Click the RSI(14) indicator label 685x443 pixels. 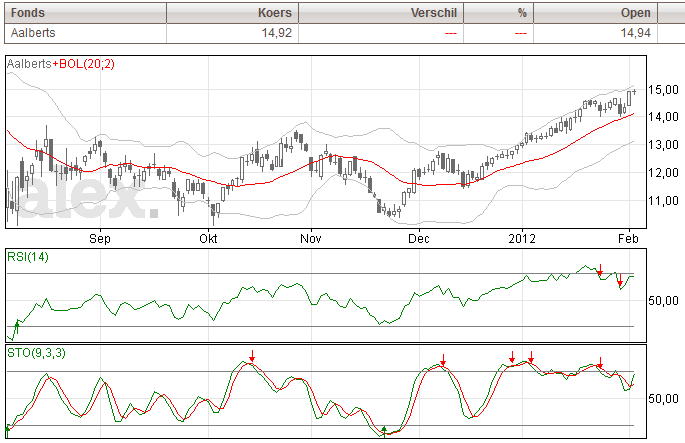pyautogui.click(x=28, y=257)
